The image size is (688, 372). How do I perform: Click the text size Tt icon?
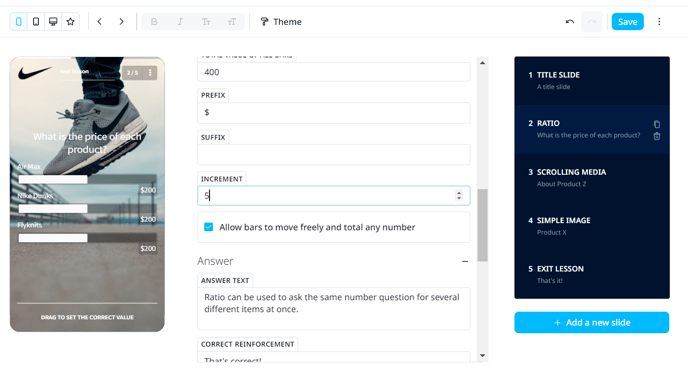tap(206, 21)
